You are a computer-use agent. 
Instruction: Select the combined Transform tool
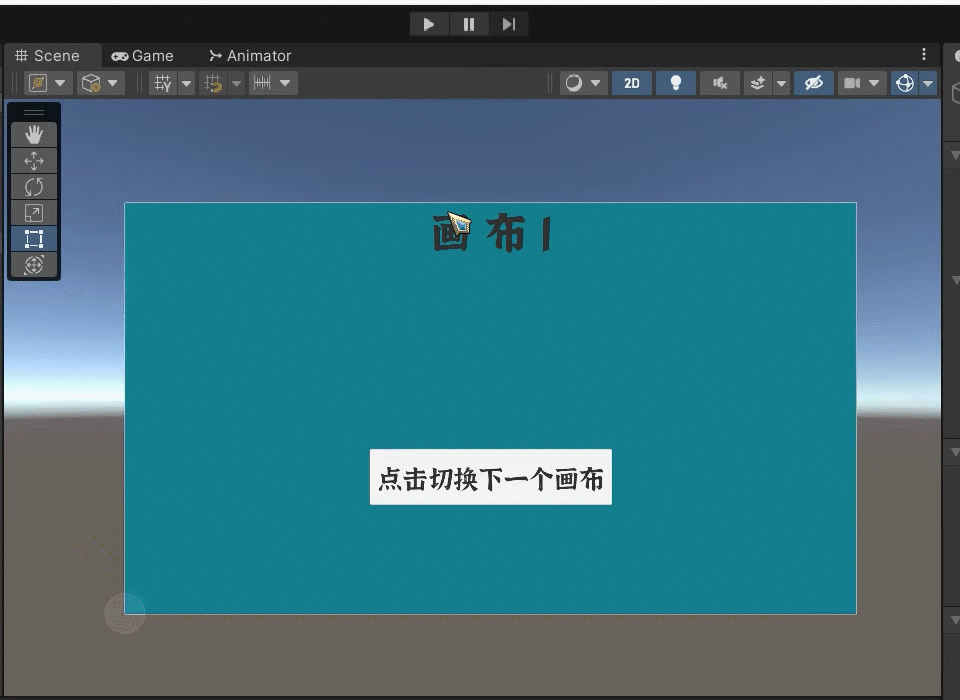(34, 265)
